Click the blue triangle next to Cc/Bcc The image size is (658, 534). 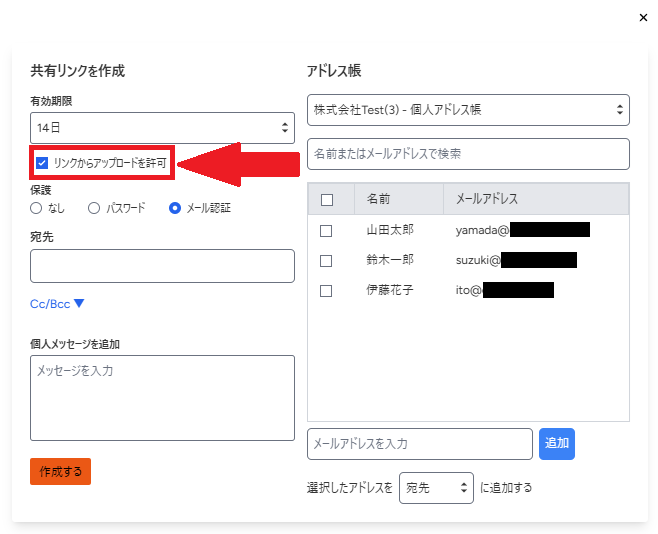79,303
